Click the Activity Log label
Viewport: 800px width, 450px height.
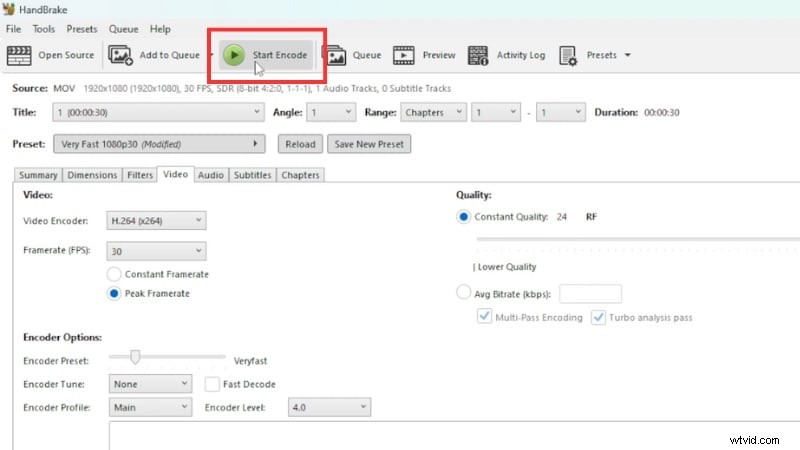pos(521,55)
